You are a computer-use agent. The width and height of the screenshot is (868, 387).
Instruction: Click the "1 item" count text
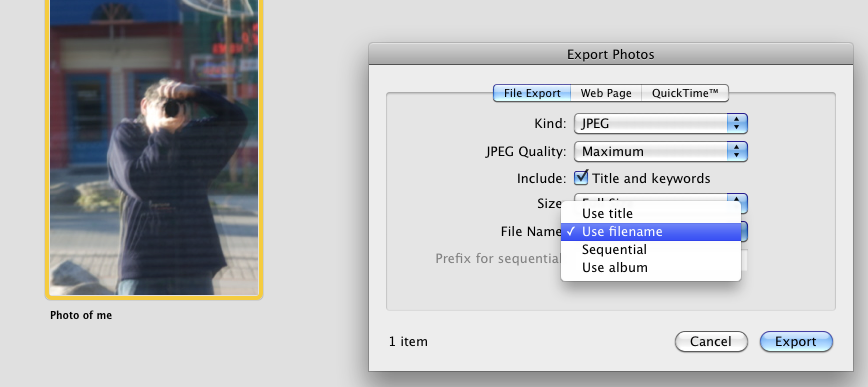(408, 342)
